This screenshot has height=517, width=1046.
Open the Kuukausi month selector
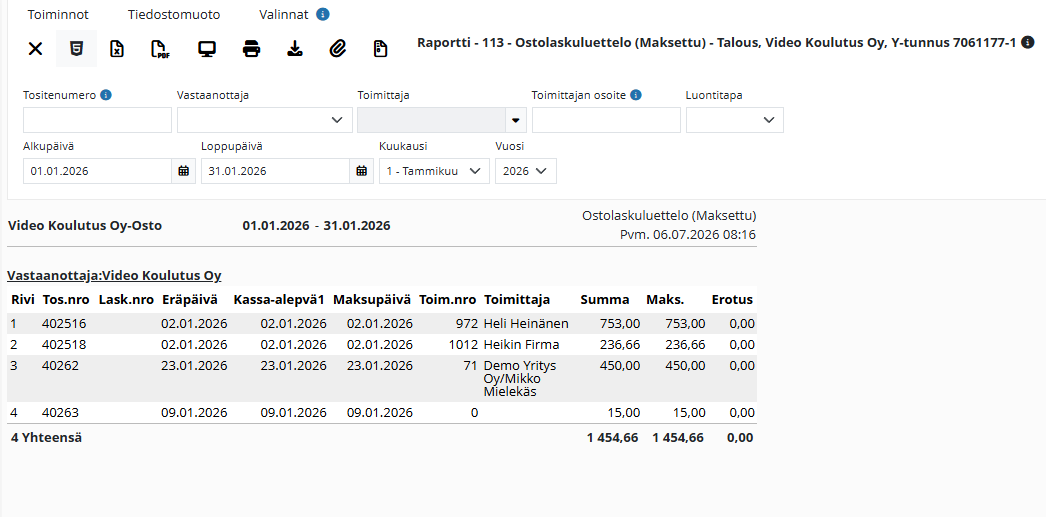434,171
